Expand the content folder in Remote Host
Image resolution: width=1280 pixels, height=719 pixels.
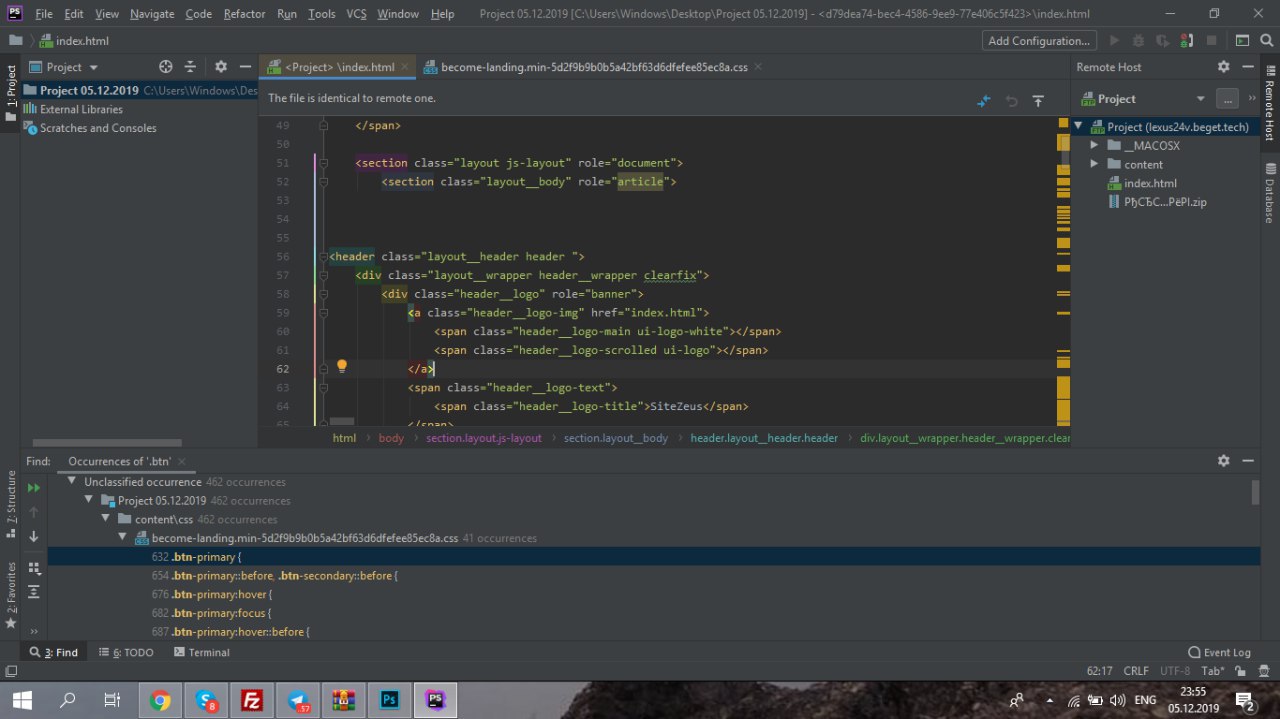pyautogui.click(x=1094, y=164)
